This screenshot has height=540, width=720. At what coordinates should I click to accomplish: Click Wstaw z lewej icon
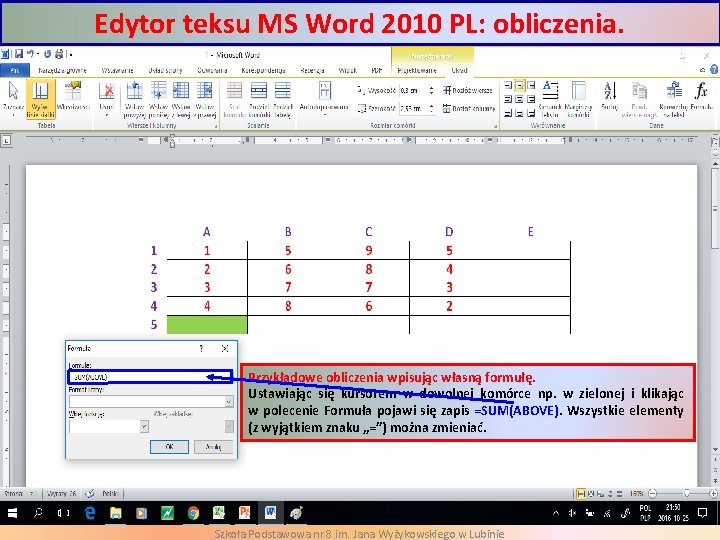180,90
